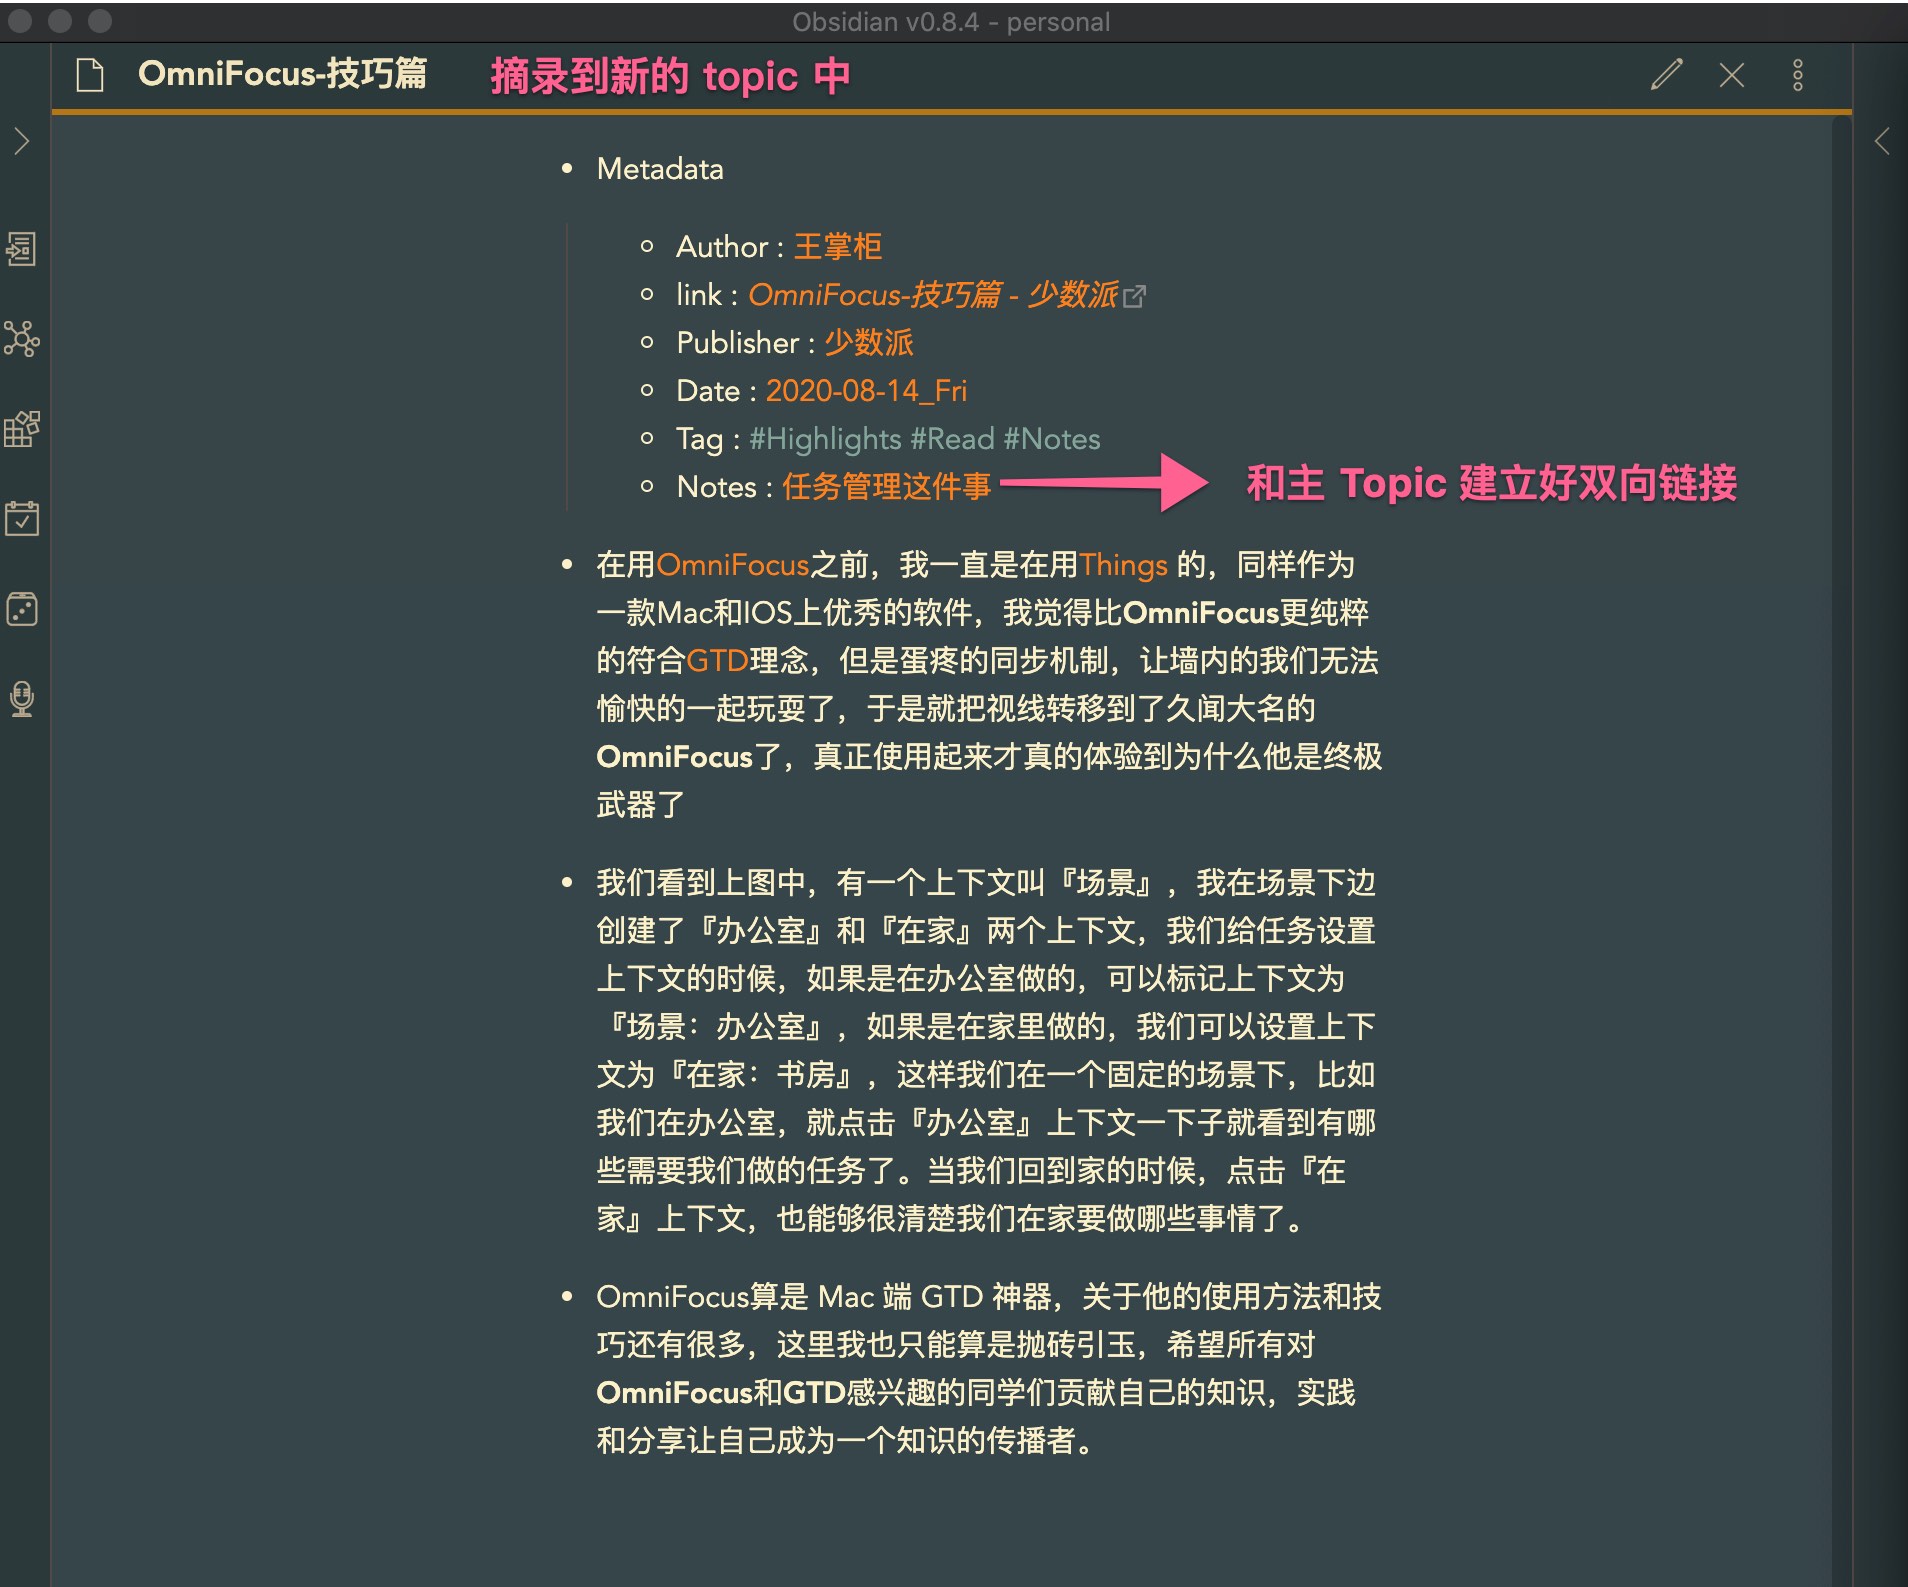Close the OmniFocus-技巧篇 pane
Screen dimensions: 1908x1587
point(1732,75)
